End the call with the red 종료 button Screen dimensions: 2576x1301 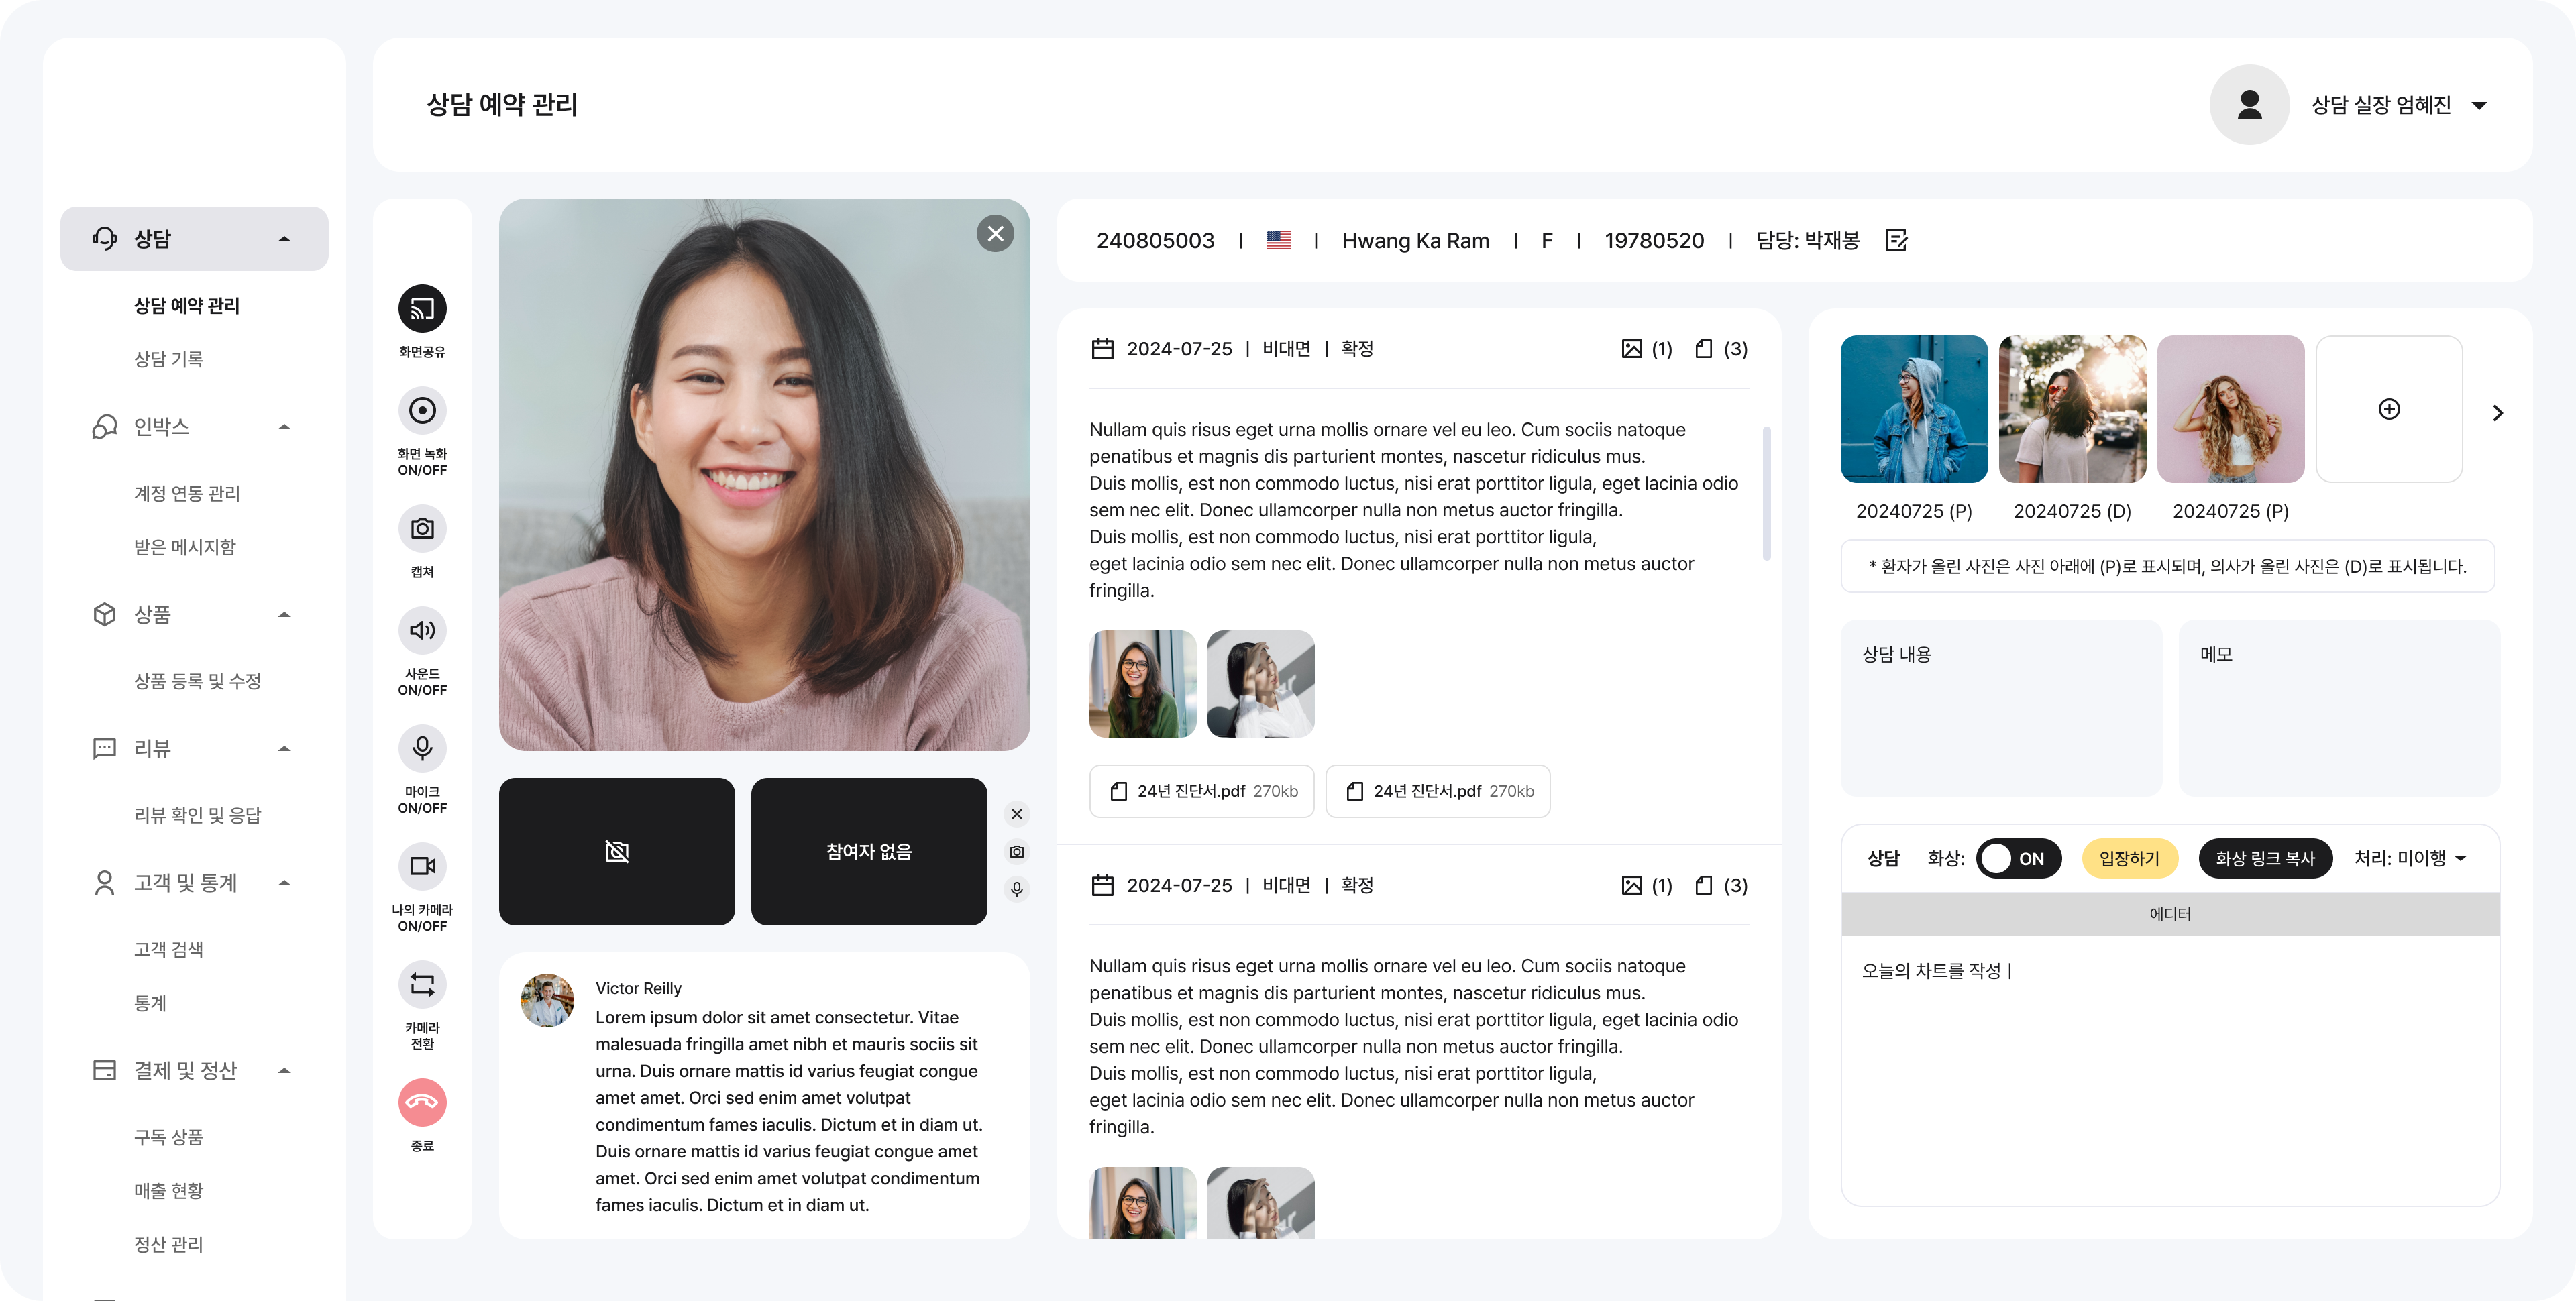(422, 1102)
